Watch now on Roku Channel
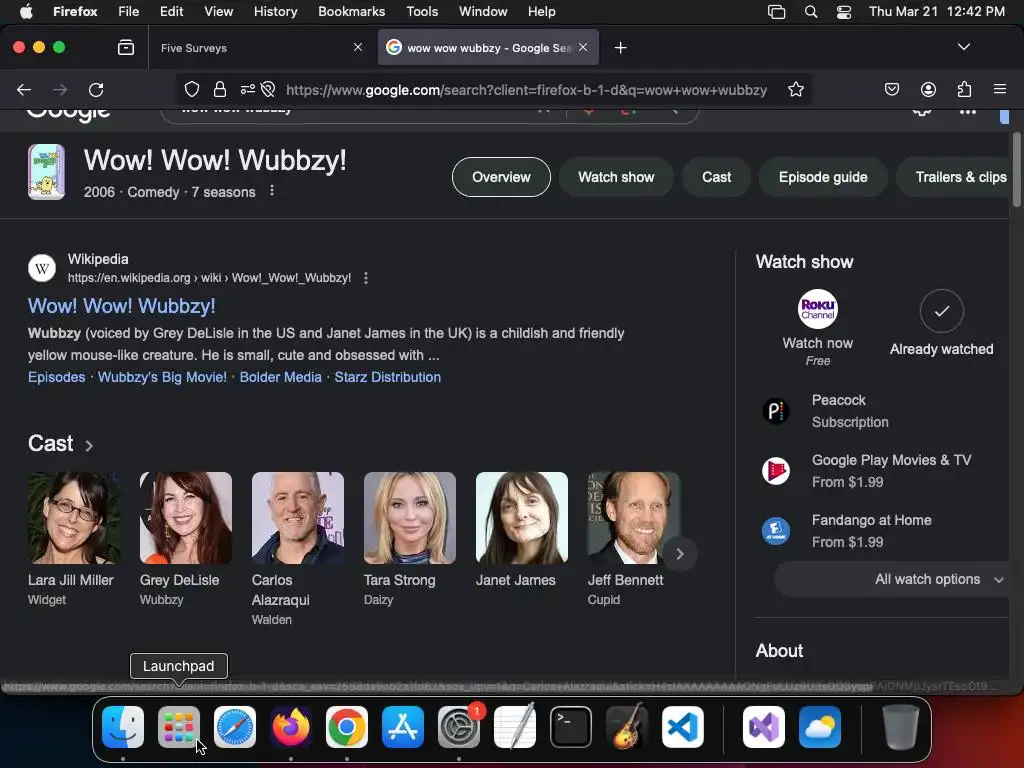 click(818, 327)
